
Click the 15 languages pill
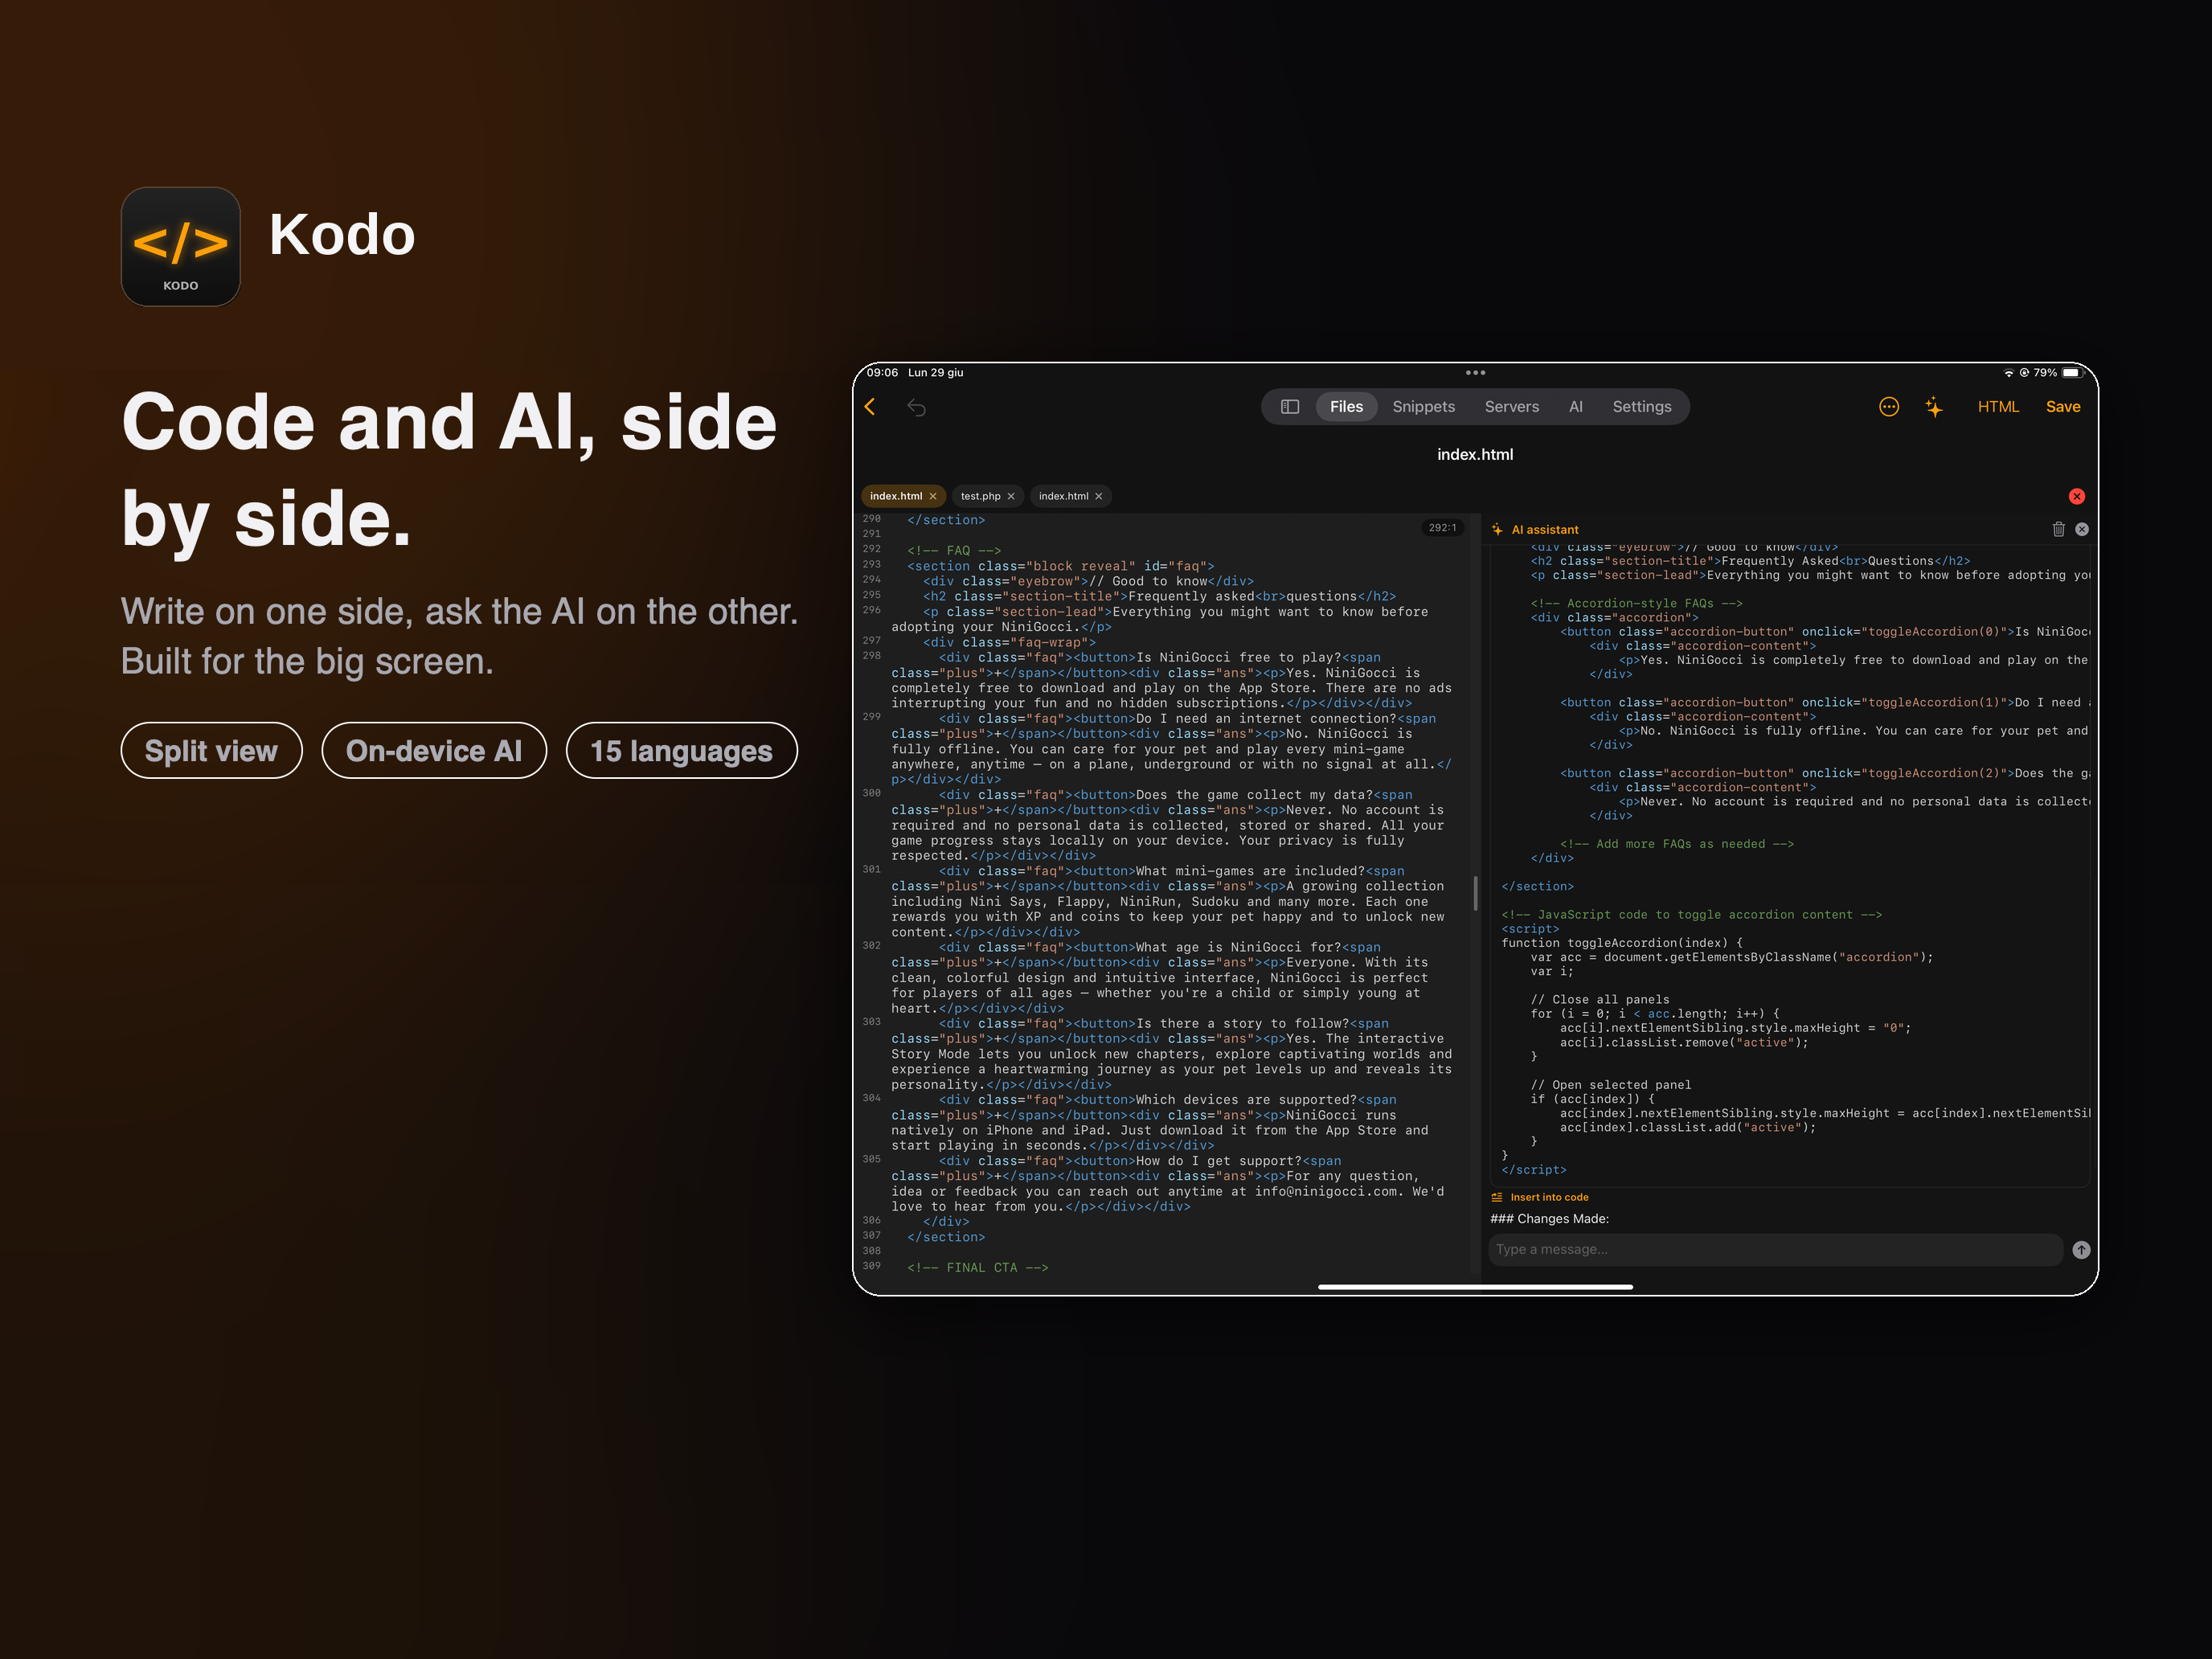click(x=681, y=750)
